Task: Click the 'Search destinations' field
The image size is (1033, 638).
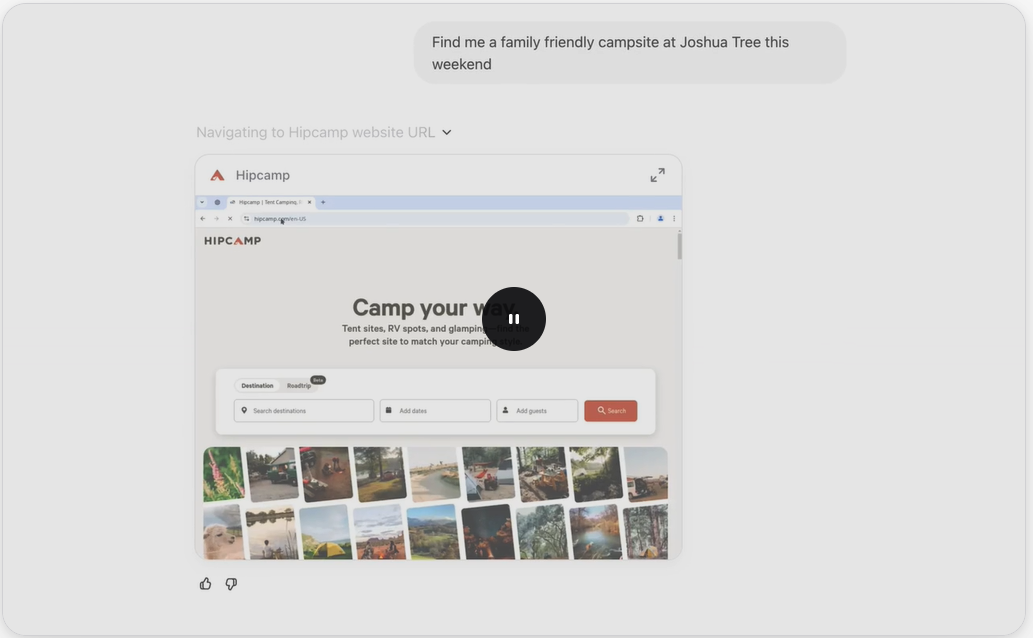Action: click(x=304, y=411)
